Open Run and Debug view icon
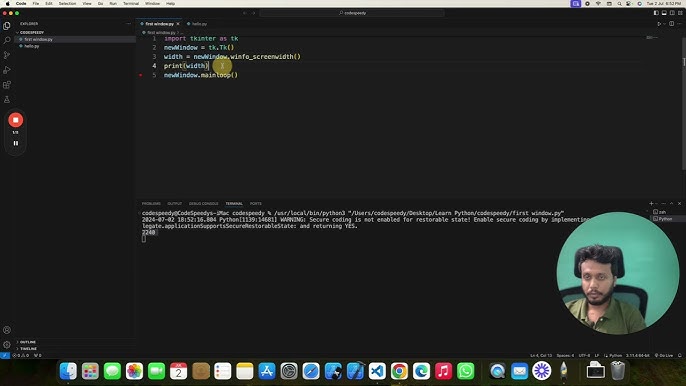Viewport: 686px width, 386px height. pos(7,70)
